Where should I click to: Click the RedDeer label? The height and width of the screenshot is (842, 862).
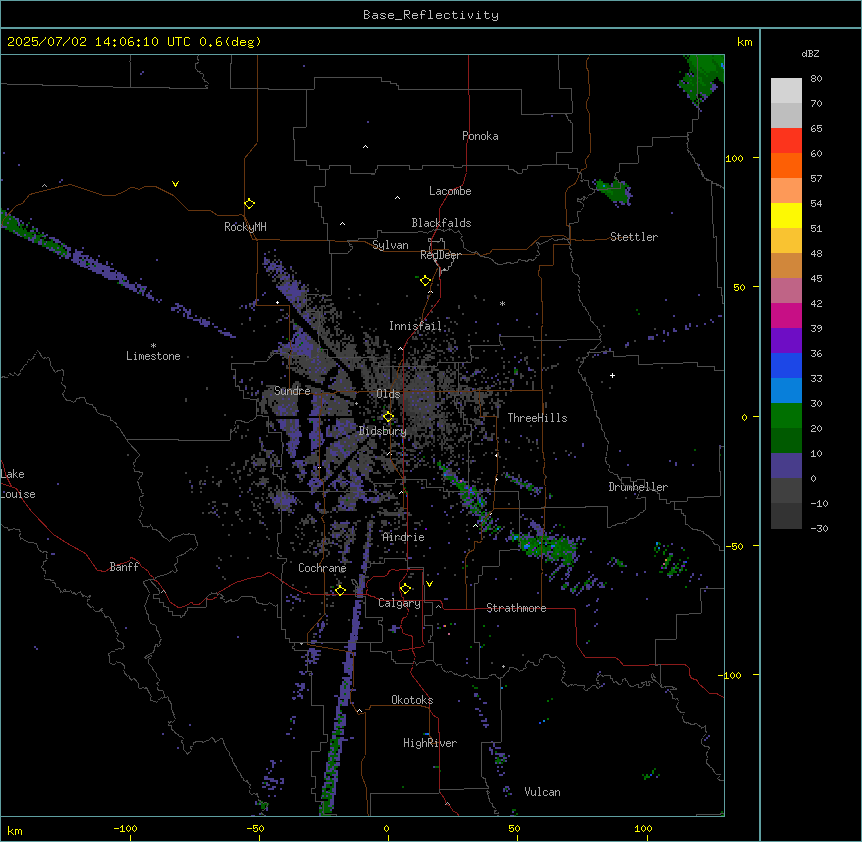[440, 255]
